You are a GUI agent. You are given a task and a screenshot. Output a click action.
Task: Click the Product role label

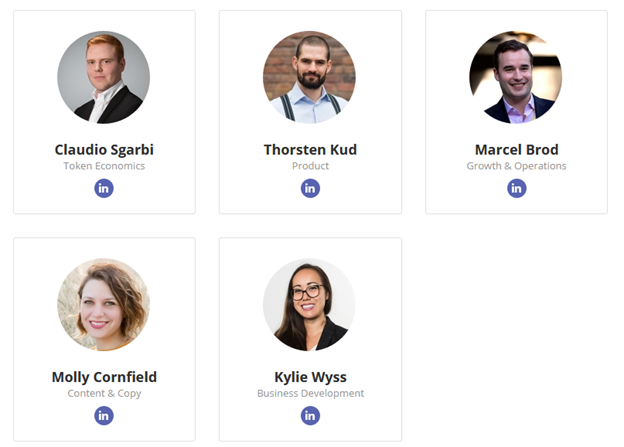click(x=310, y=166)
